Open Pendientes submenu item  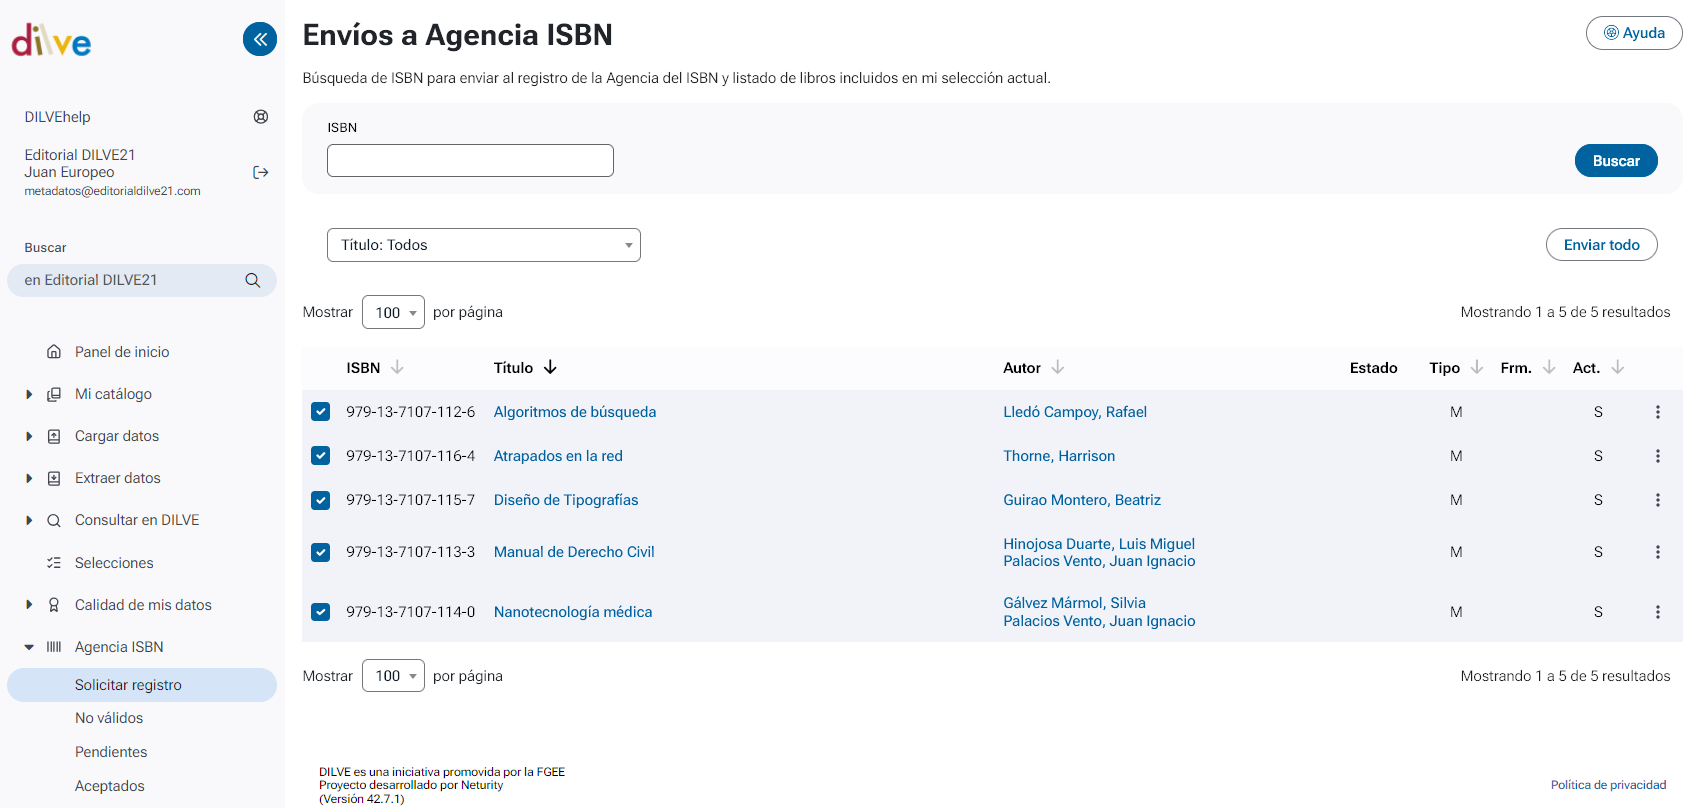click(111, 752)
